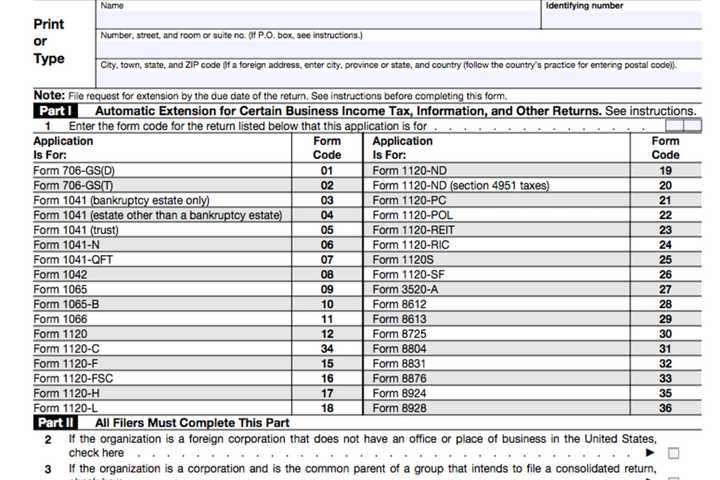Click the form code entry box on line 1
The image size is (720, 480).
coord(683,125)
